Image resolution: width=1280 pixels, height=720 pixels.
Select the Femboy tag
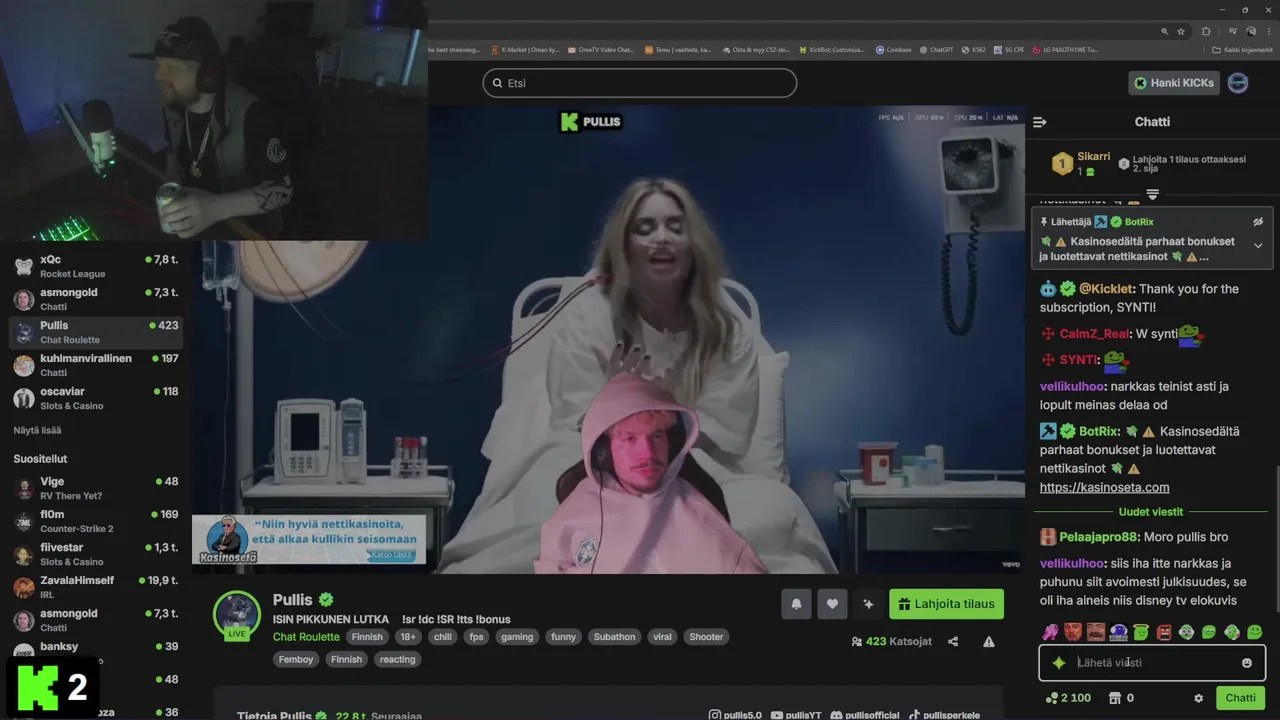pos(296,660)
